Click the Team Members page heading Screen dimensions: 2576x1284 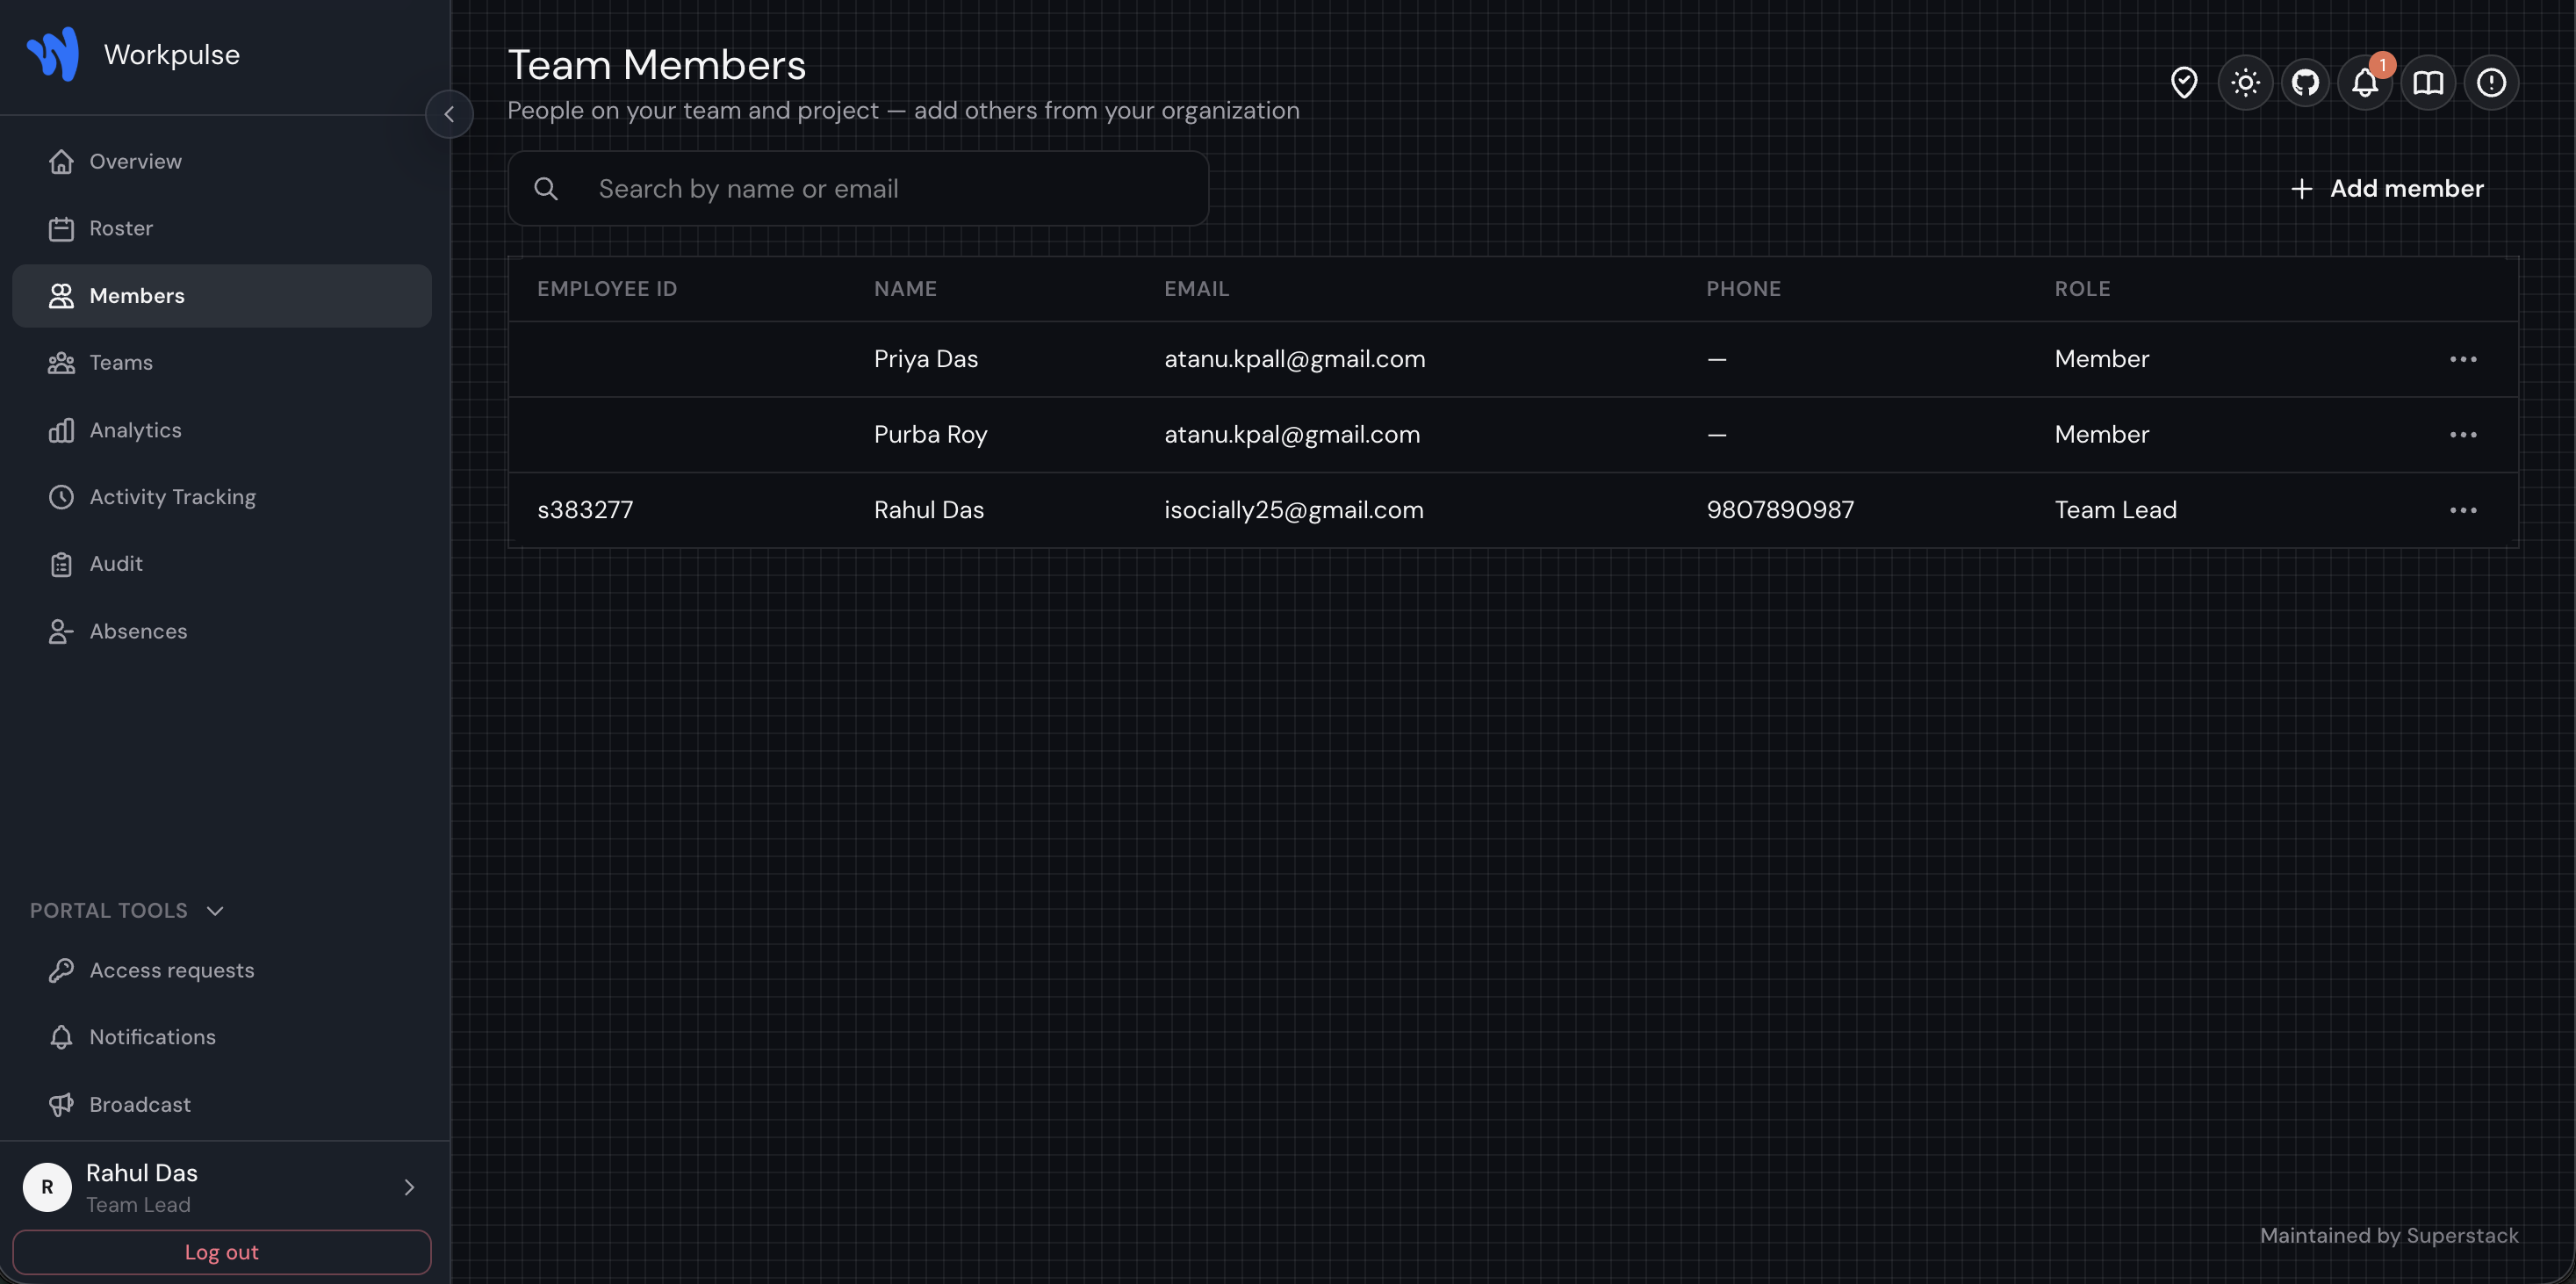pyautogui.click(x=656, y=65)
